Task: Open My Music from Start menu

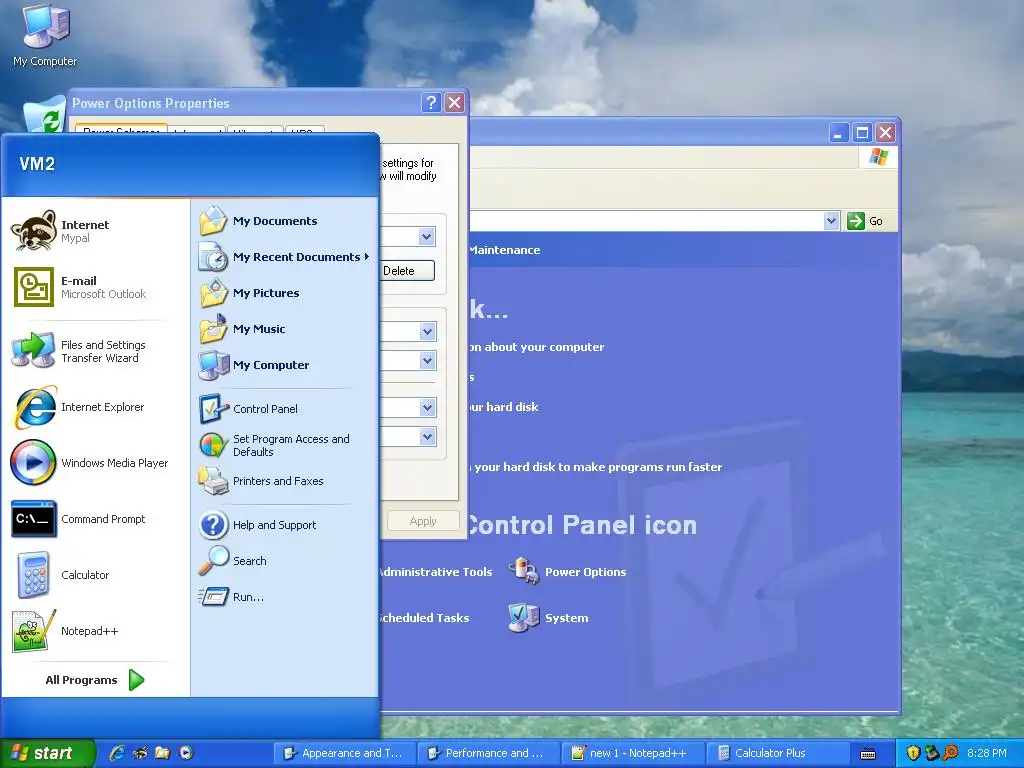Action: click(242, 329)
